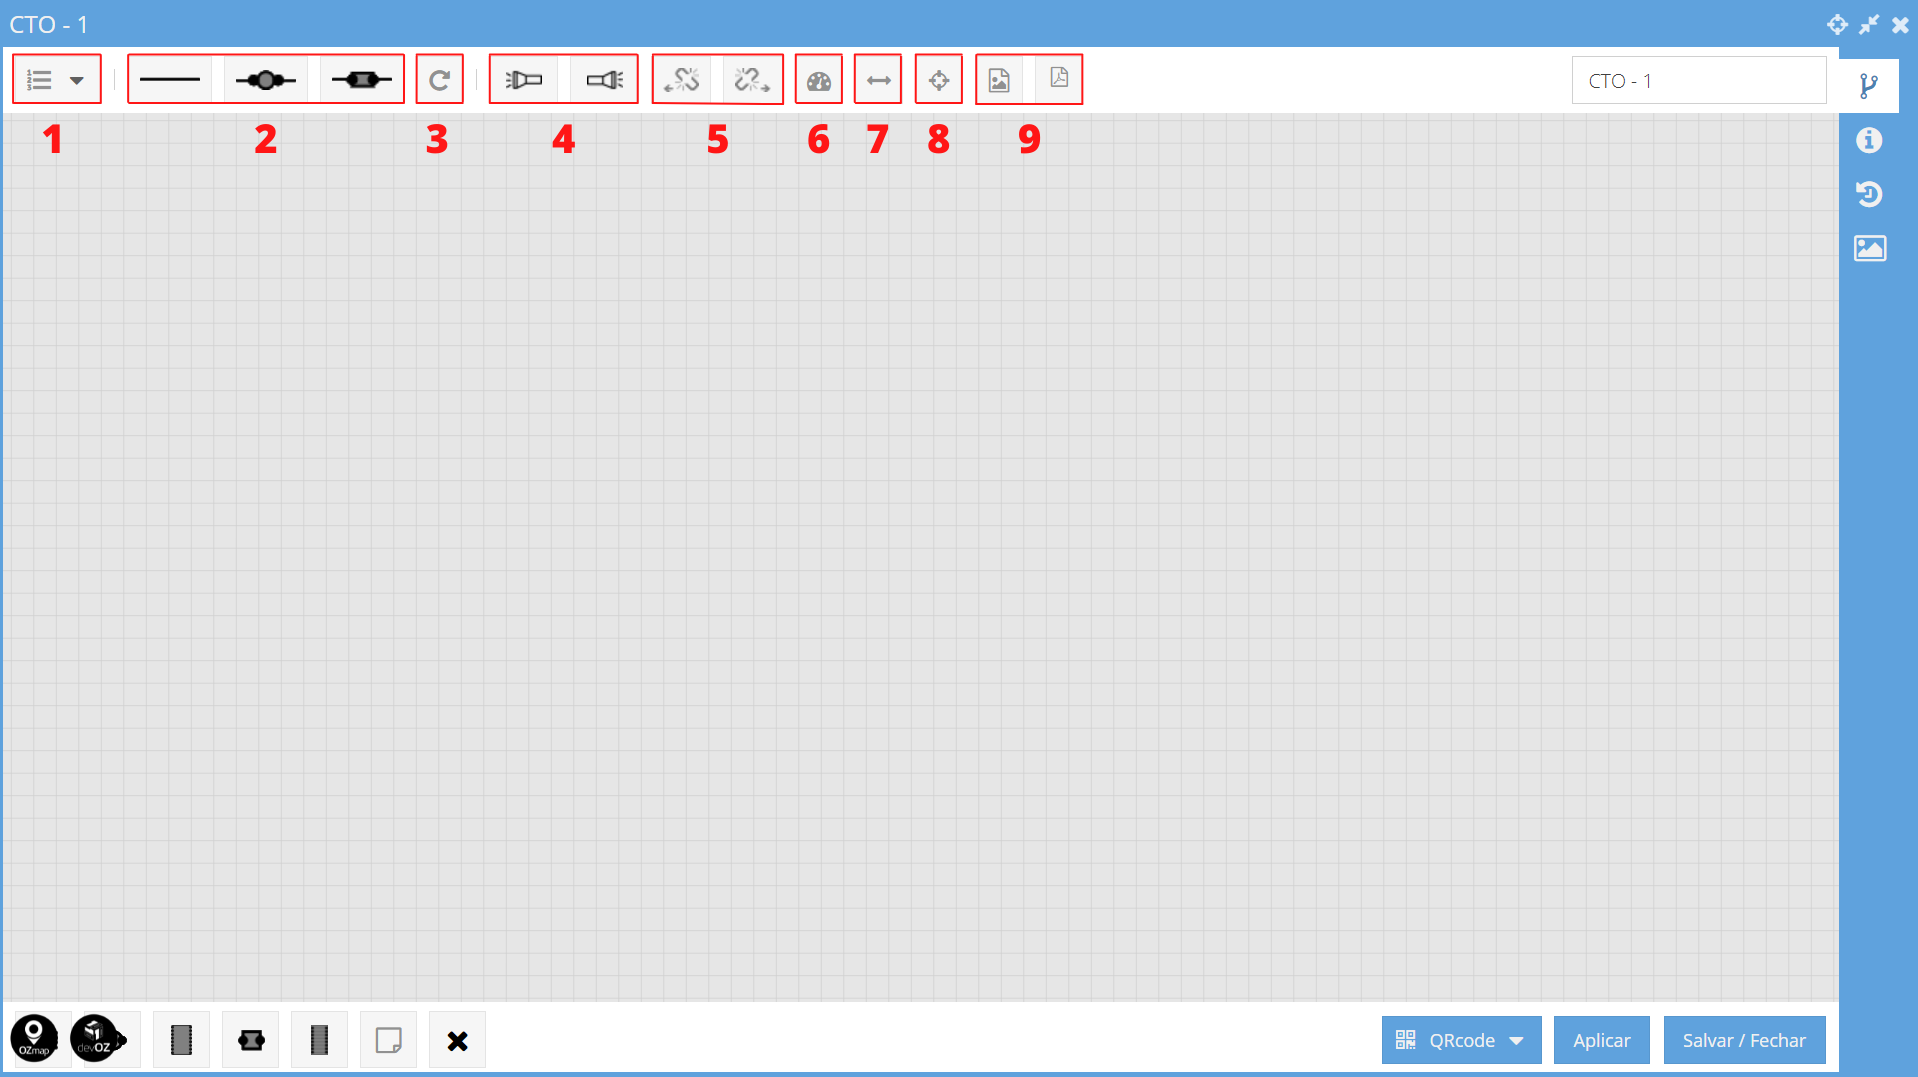Click the devOZ logo icon

coord(96,1039)
